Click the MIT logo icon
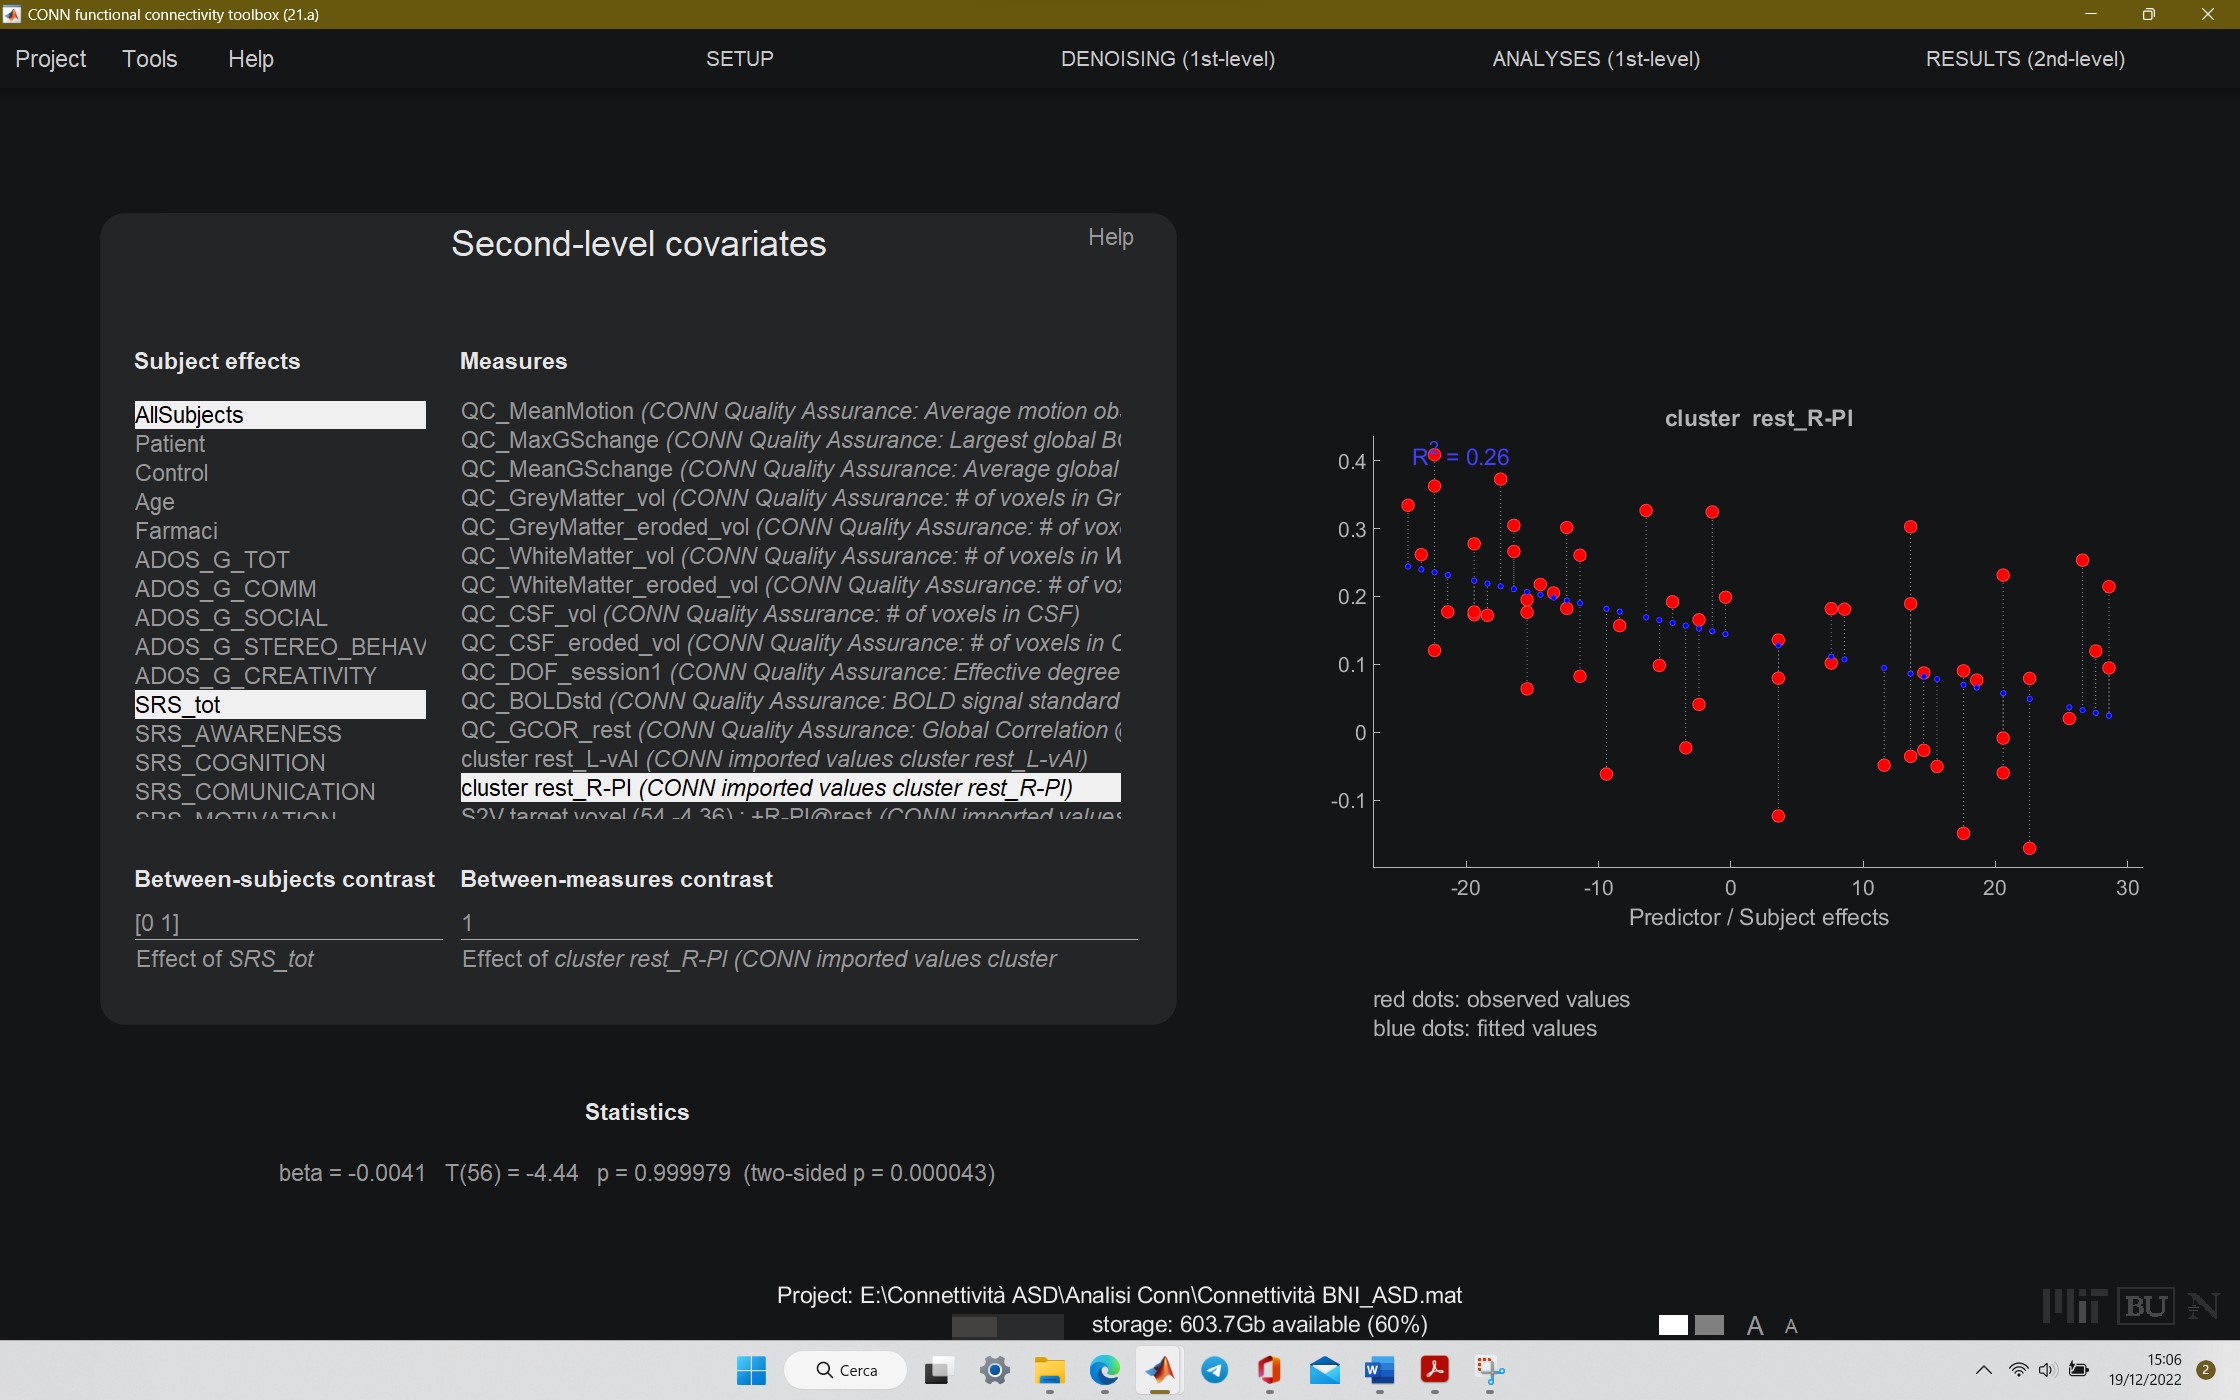The height and width of the screenshot is (1400, 2240). click(2074, 1305)
